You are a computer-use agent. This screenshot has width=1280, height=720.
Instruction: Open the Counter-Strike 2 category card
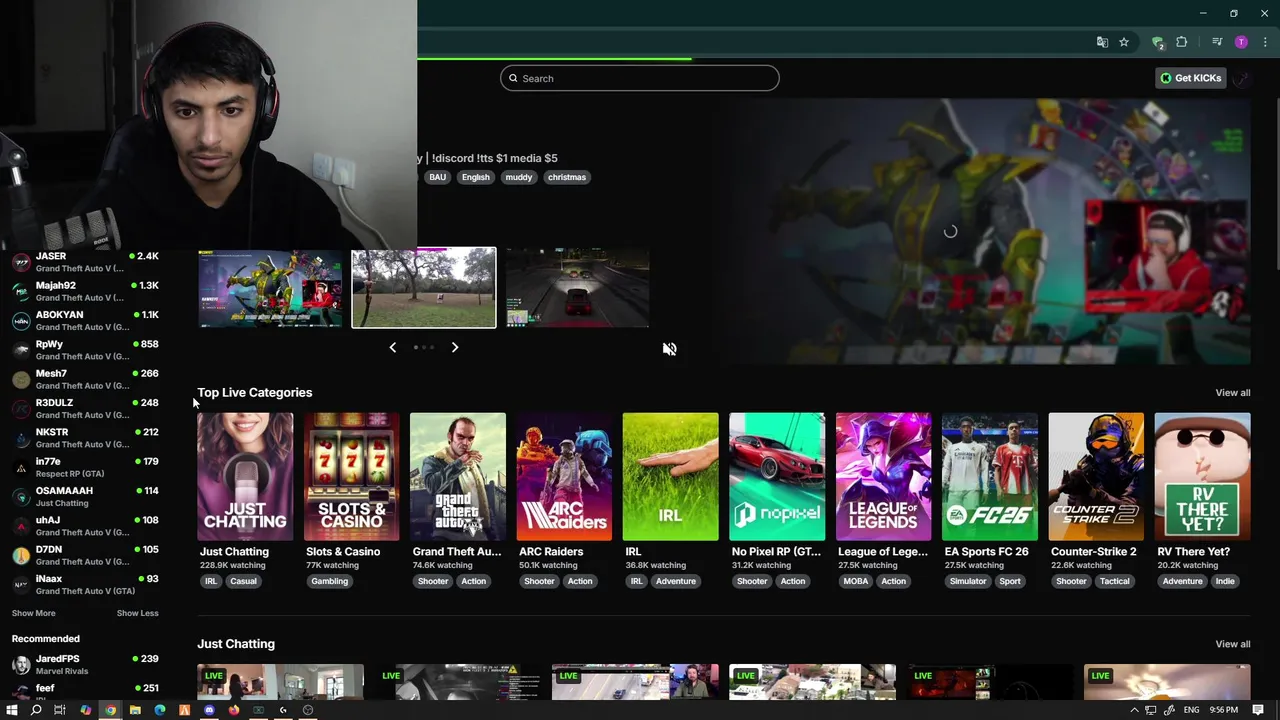(x=1096, y=477)
